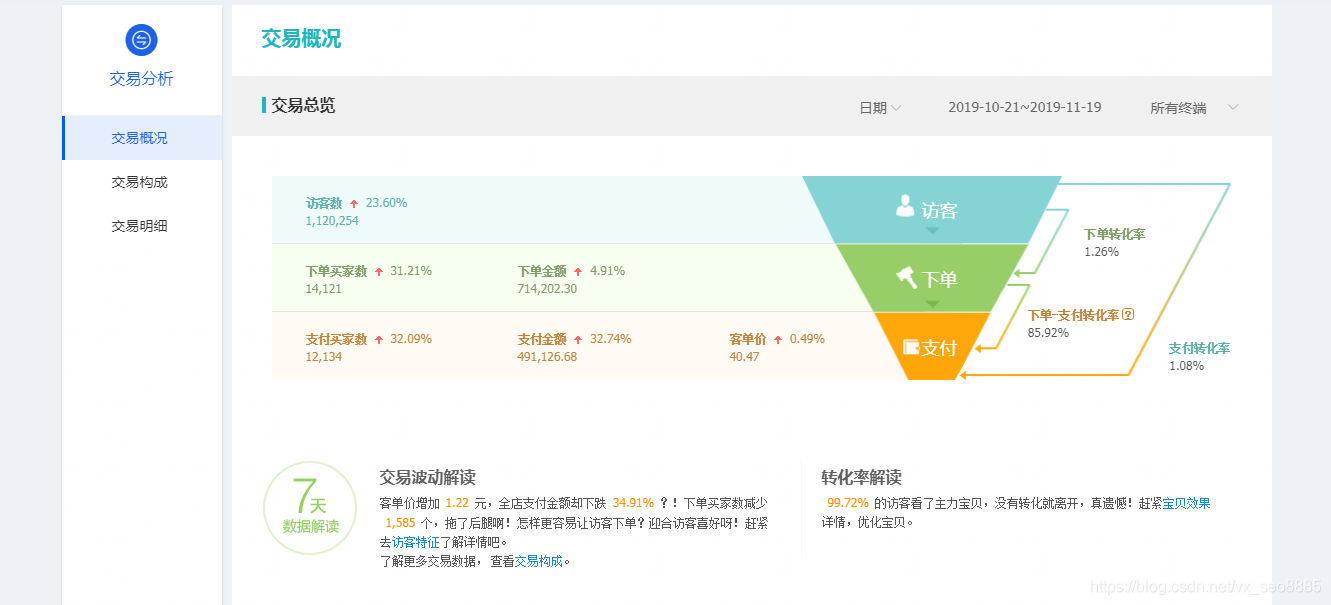Click the 下单金额 value 714,202.30

coord(547,289)
